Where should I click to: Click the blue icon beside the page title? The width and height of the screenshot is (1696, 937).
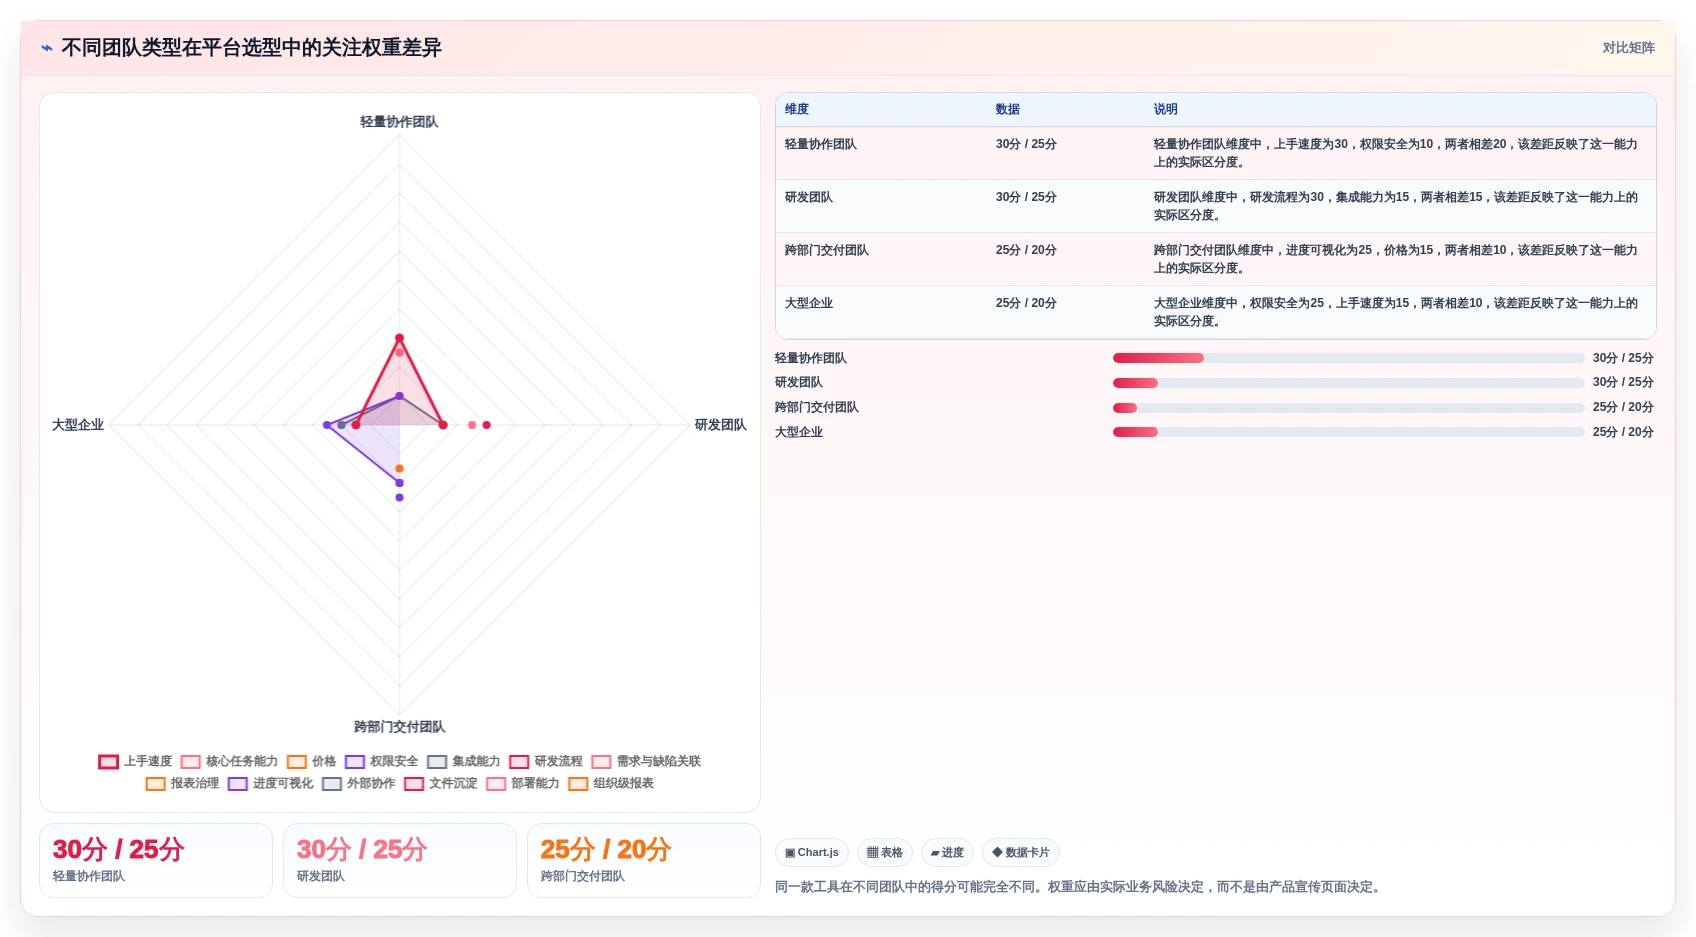pos(47,48)
